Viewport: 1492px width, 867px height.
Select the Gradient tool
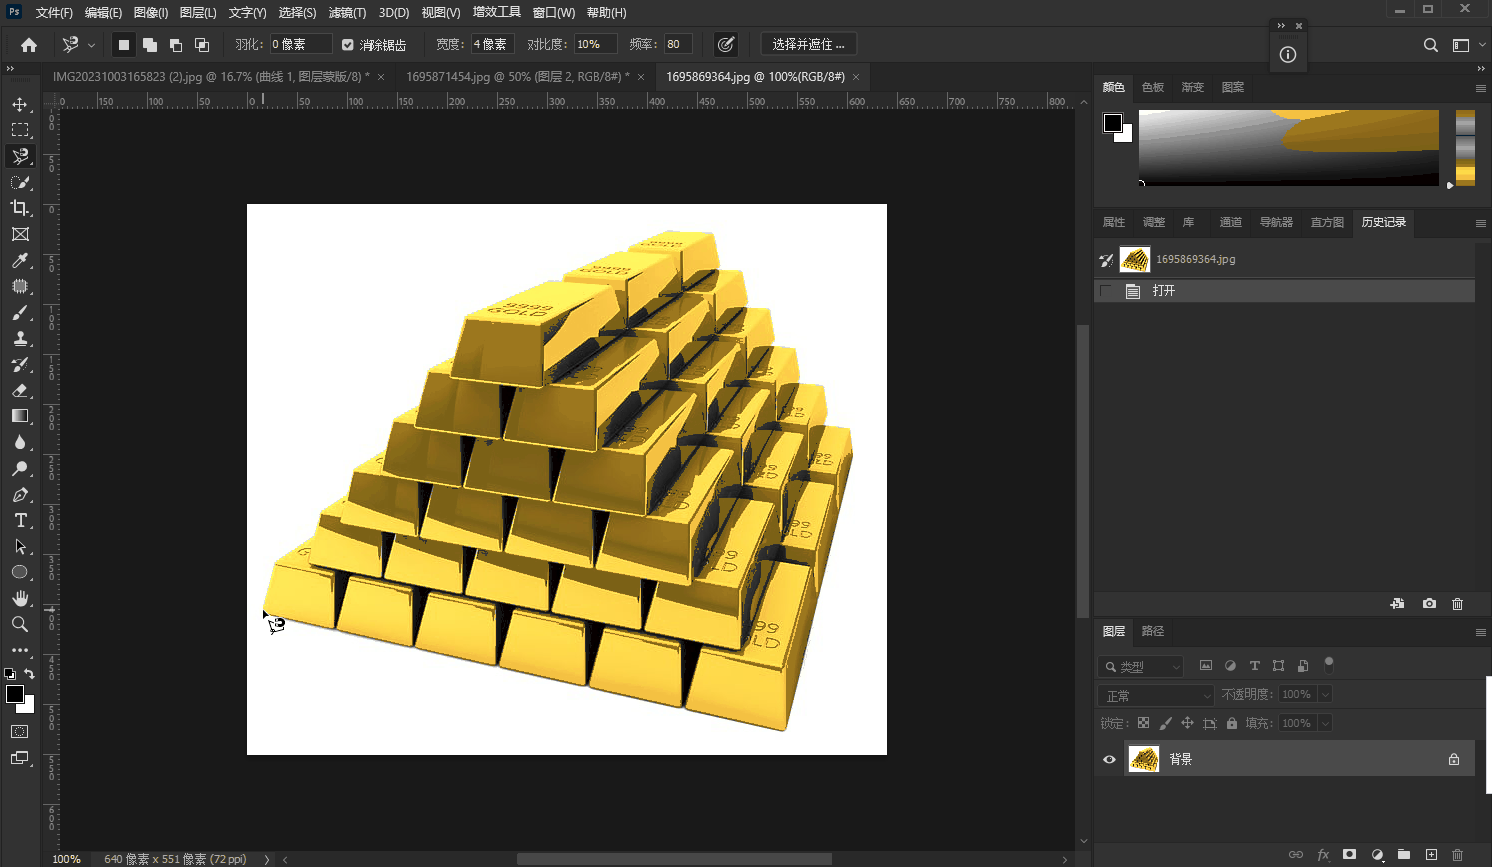click(x=19, y=416)
